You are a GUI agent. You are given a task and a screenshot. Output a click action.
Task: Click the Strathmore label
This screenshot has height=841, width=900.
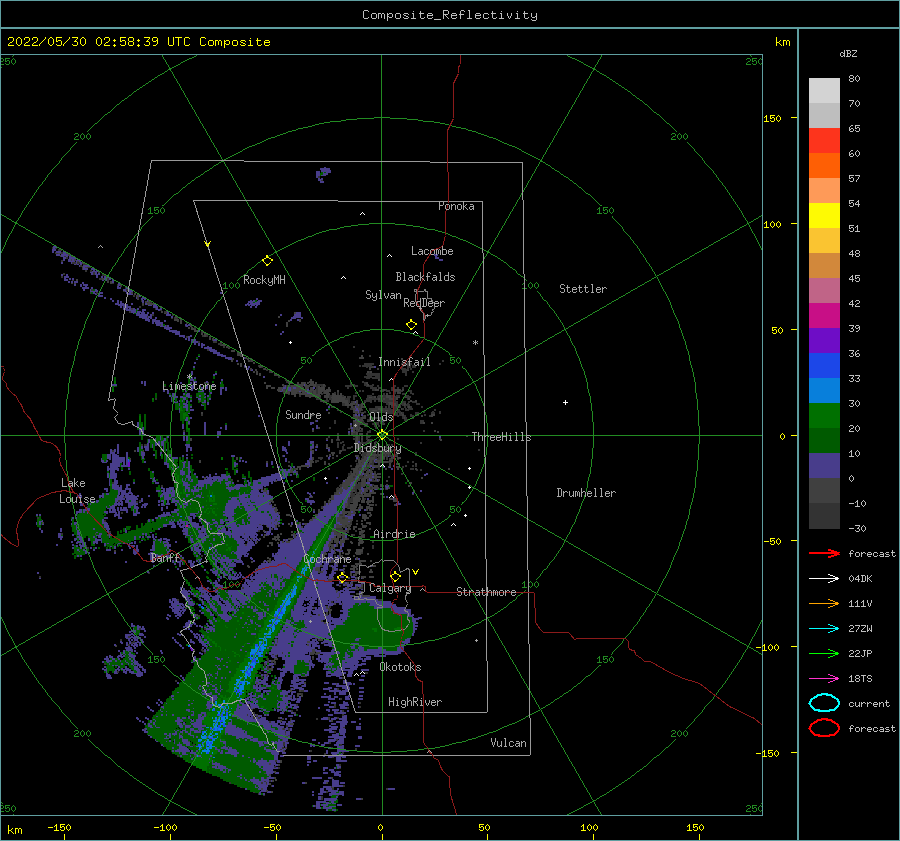tap(486, 592)
